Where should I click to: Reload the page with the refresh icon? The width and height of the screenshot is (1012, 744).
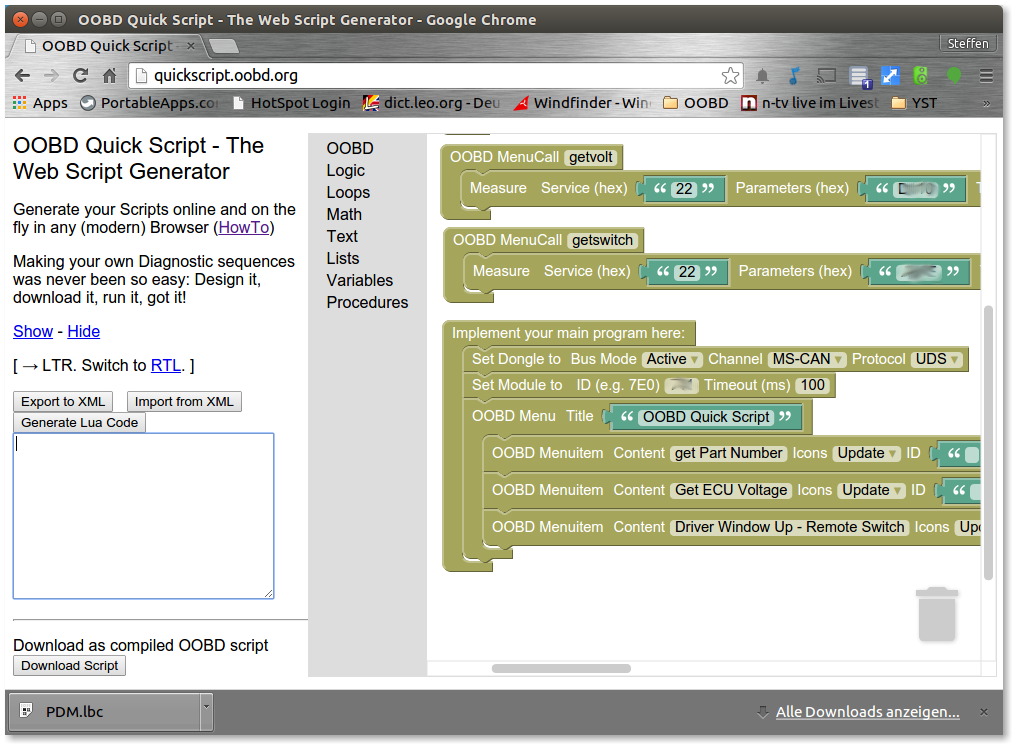coord(81,75)
